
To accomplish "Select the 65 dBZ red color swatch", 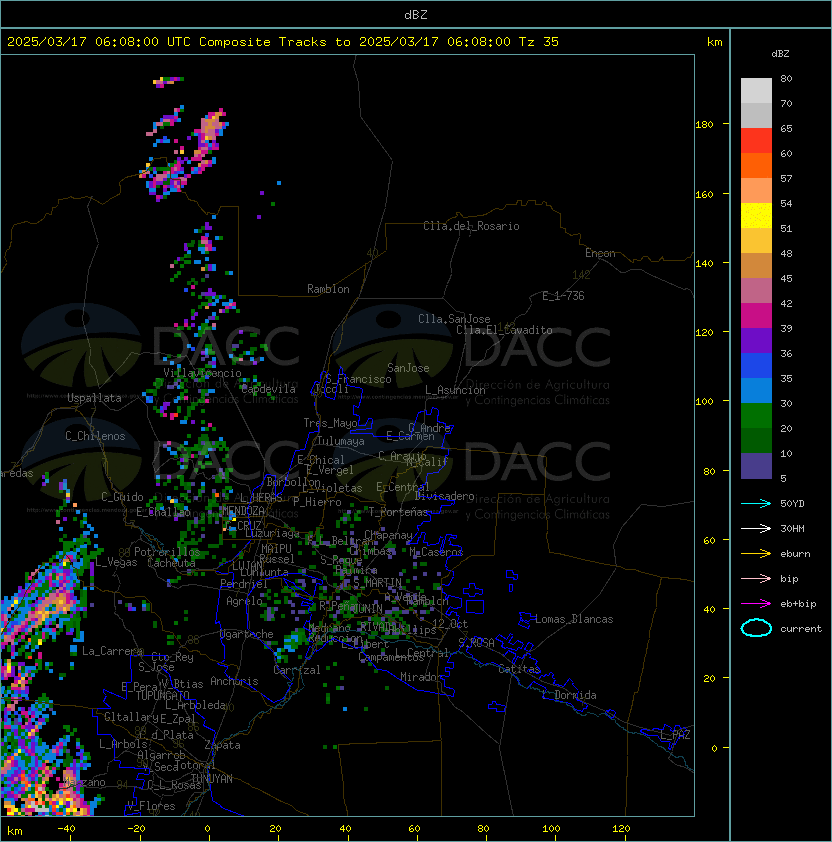I will point(756,141).
